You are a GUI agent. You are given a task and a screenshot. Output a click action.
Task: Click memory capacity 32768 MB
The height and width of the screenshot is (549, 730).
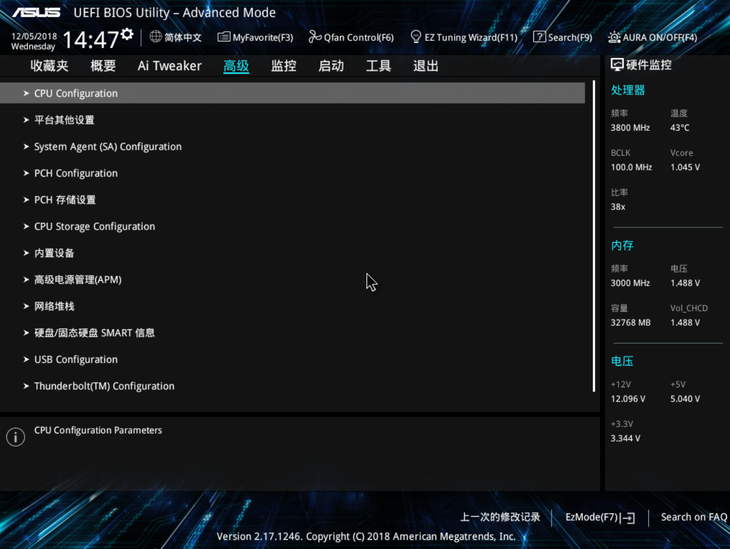point(630,323)
